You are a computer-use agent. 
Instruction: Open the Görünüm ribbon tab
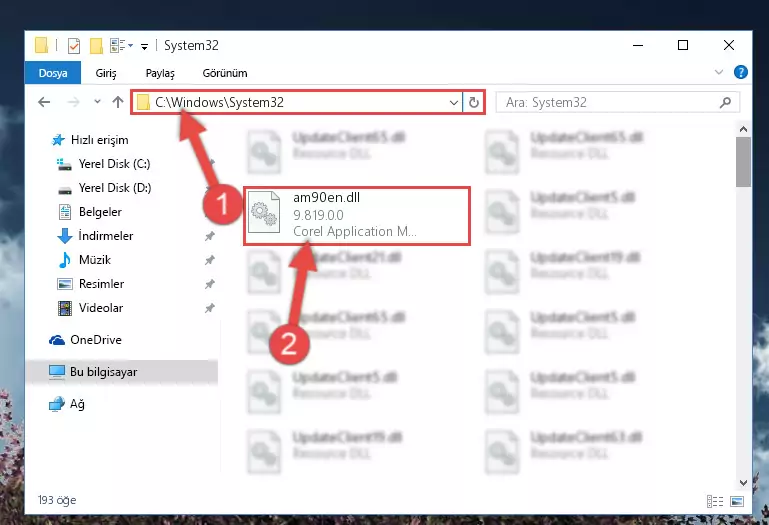coord(225,73)
